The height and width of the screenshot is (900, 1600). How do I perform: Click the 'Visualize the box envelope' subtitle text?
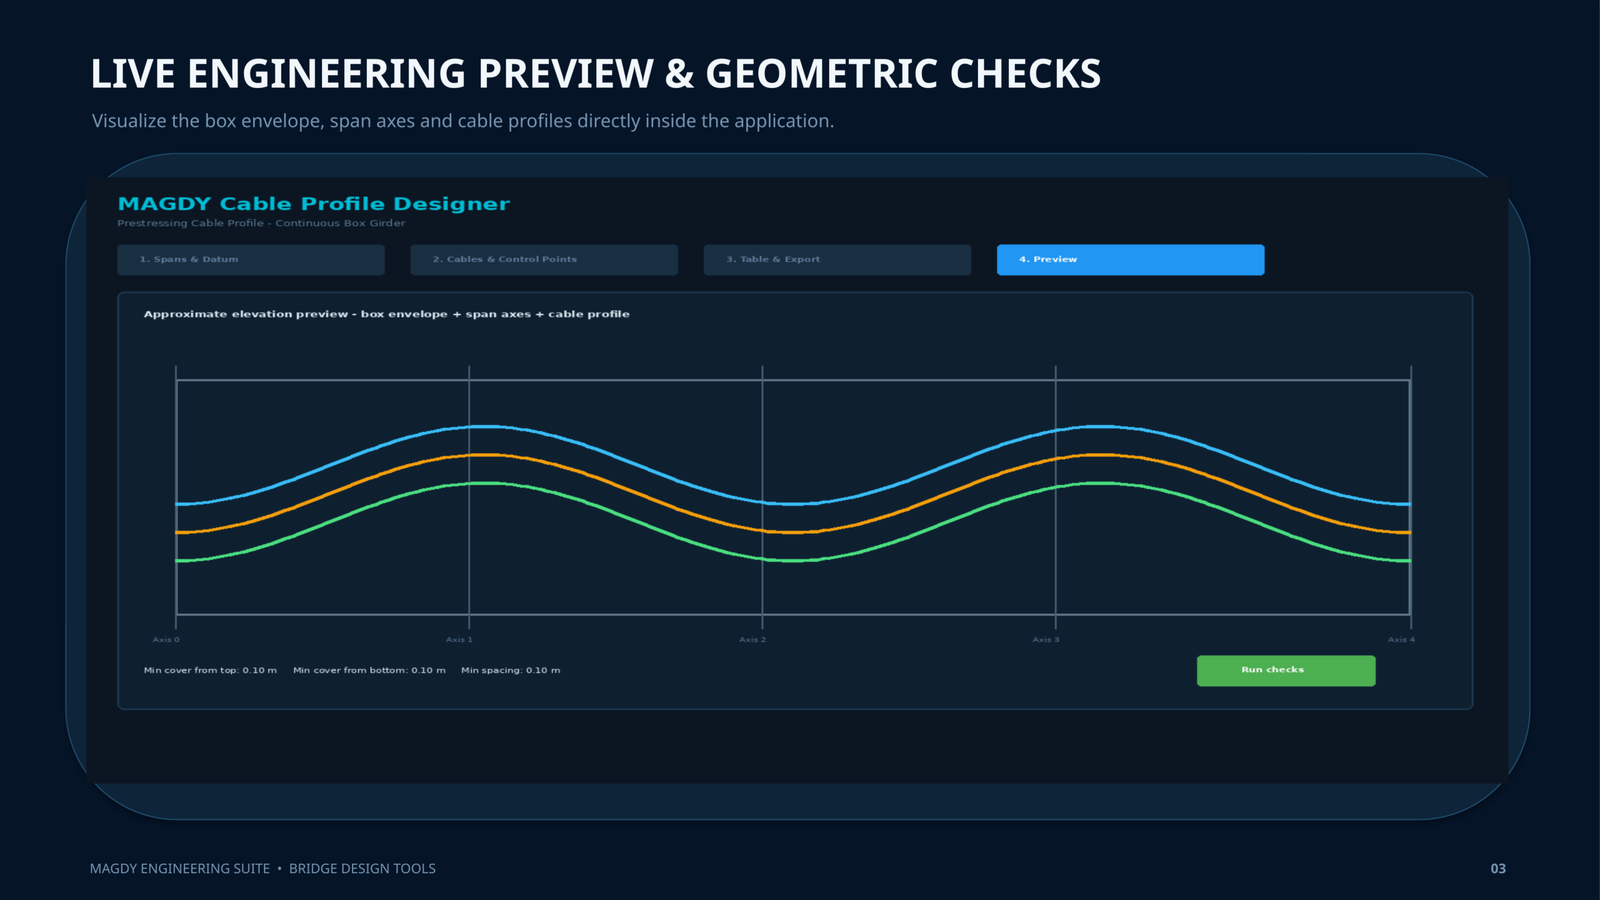(x=463, y=121)
